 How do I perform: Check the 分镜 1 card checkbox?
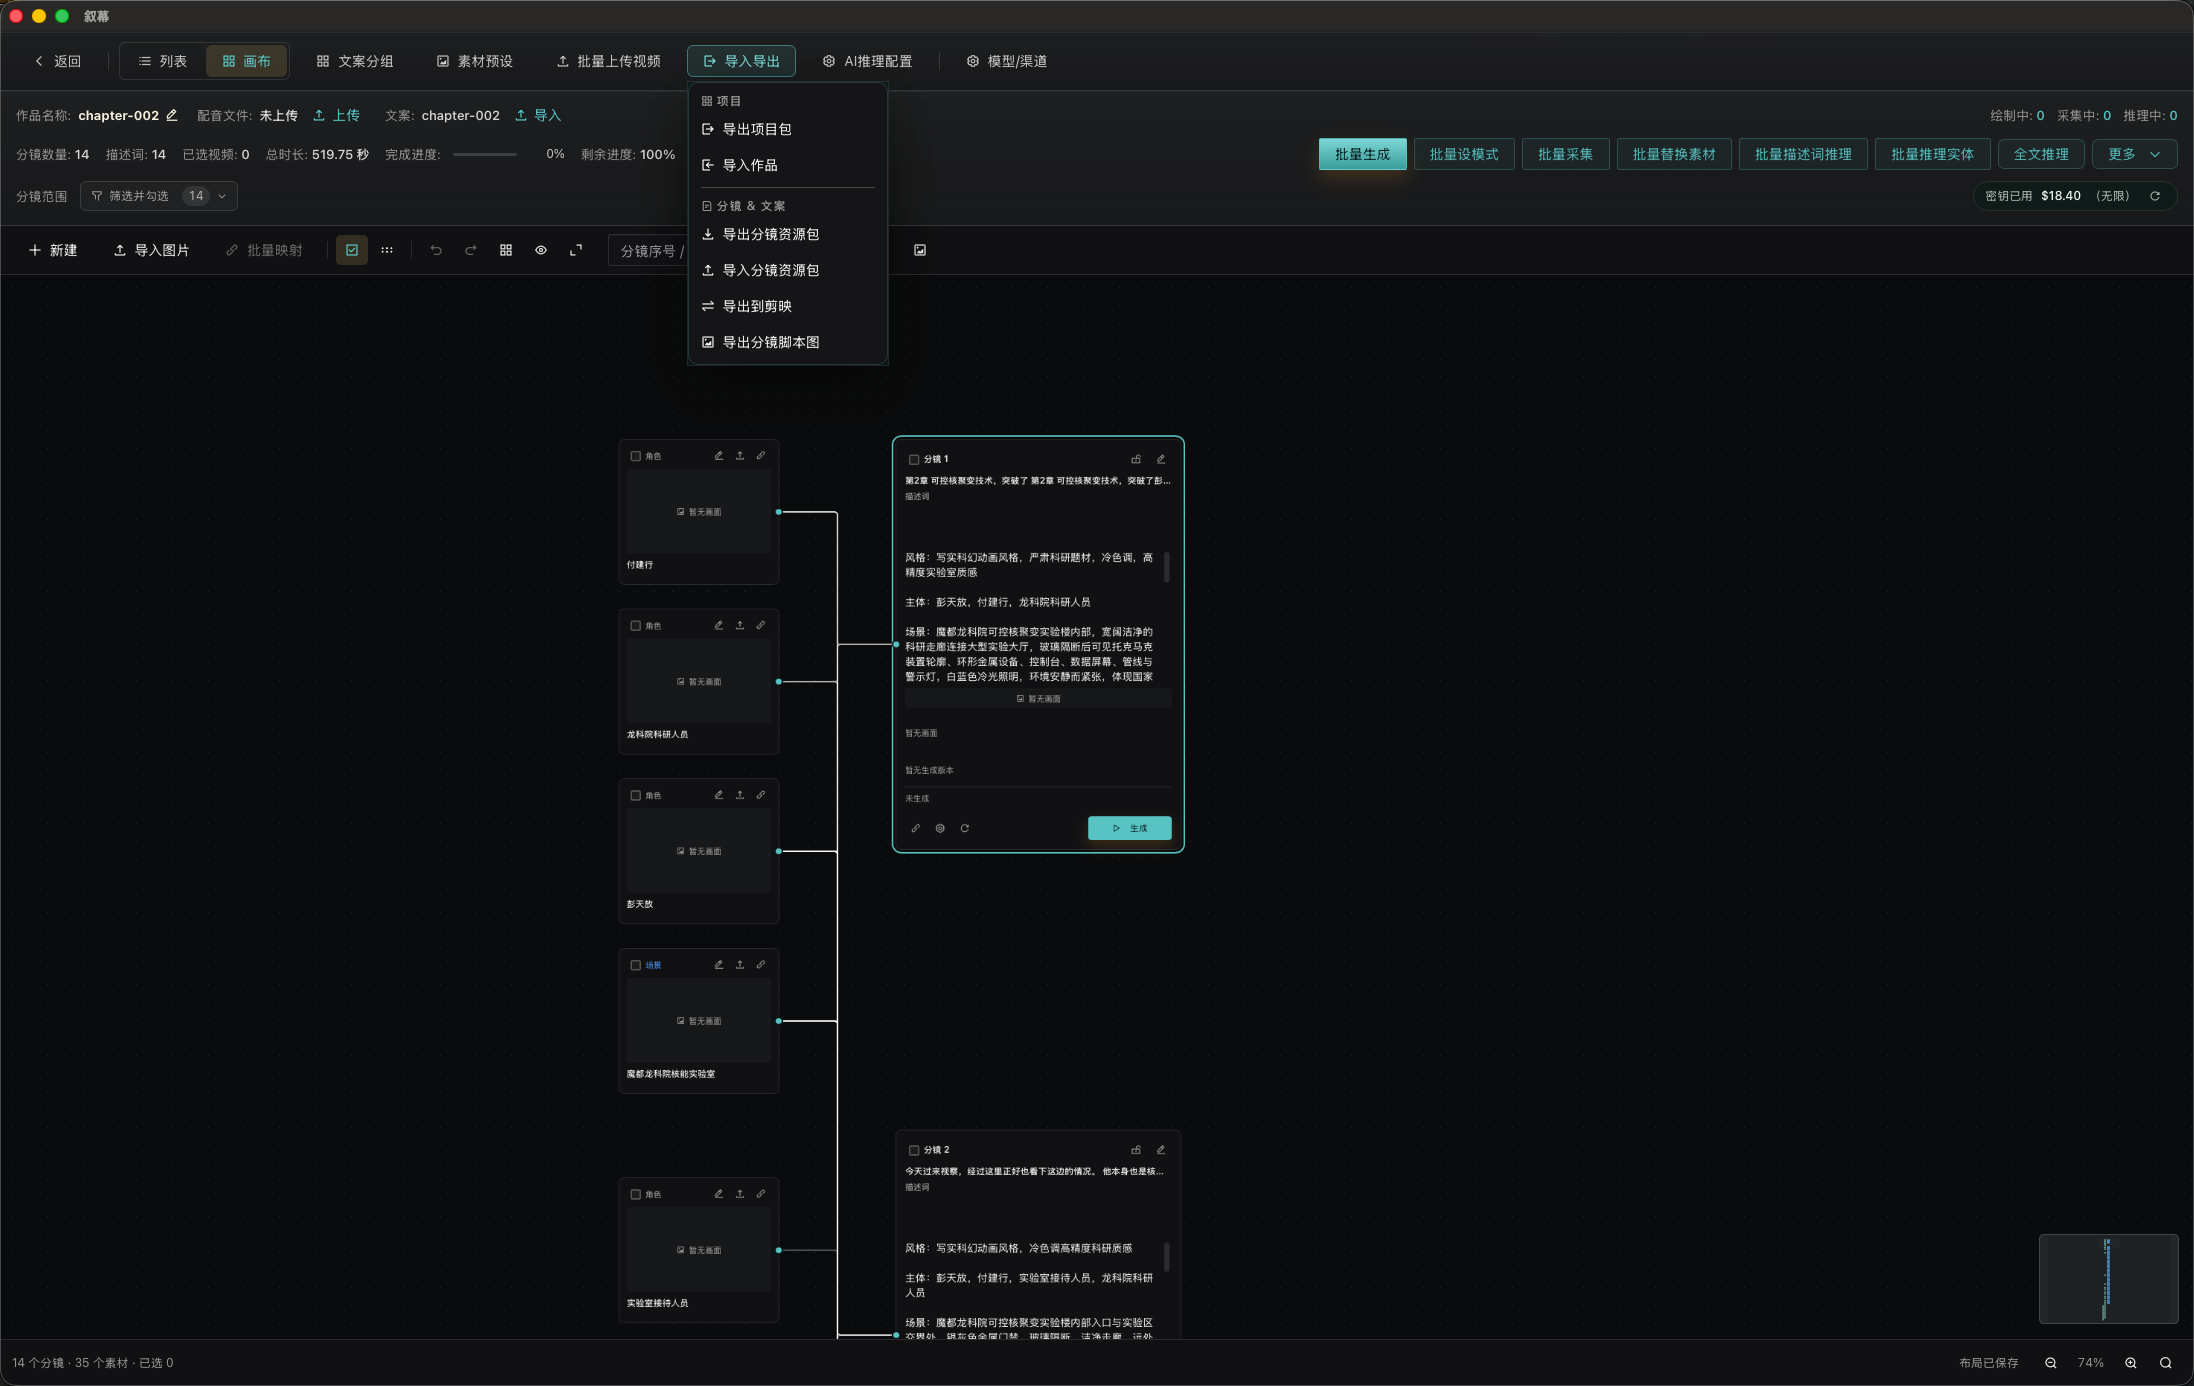914,459
